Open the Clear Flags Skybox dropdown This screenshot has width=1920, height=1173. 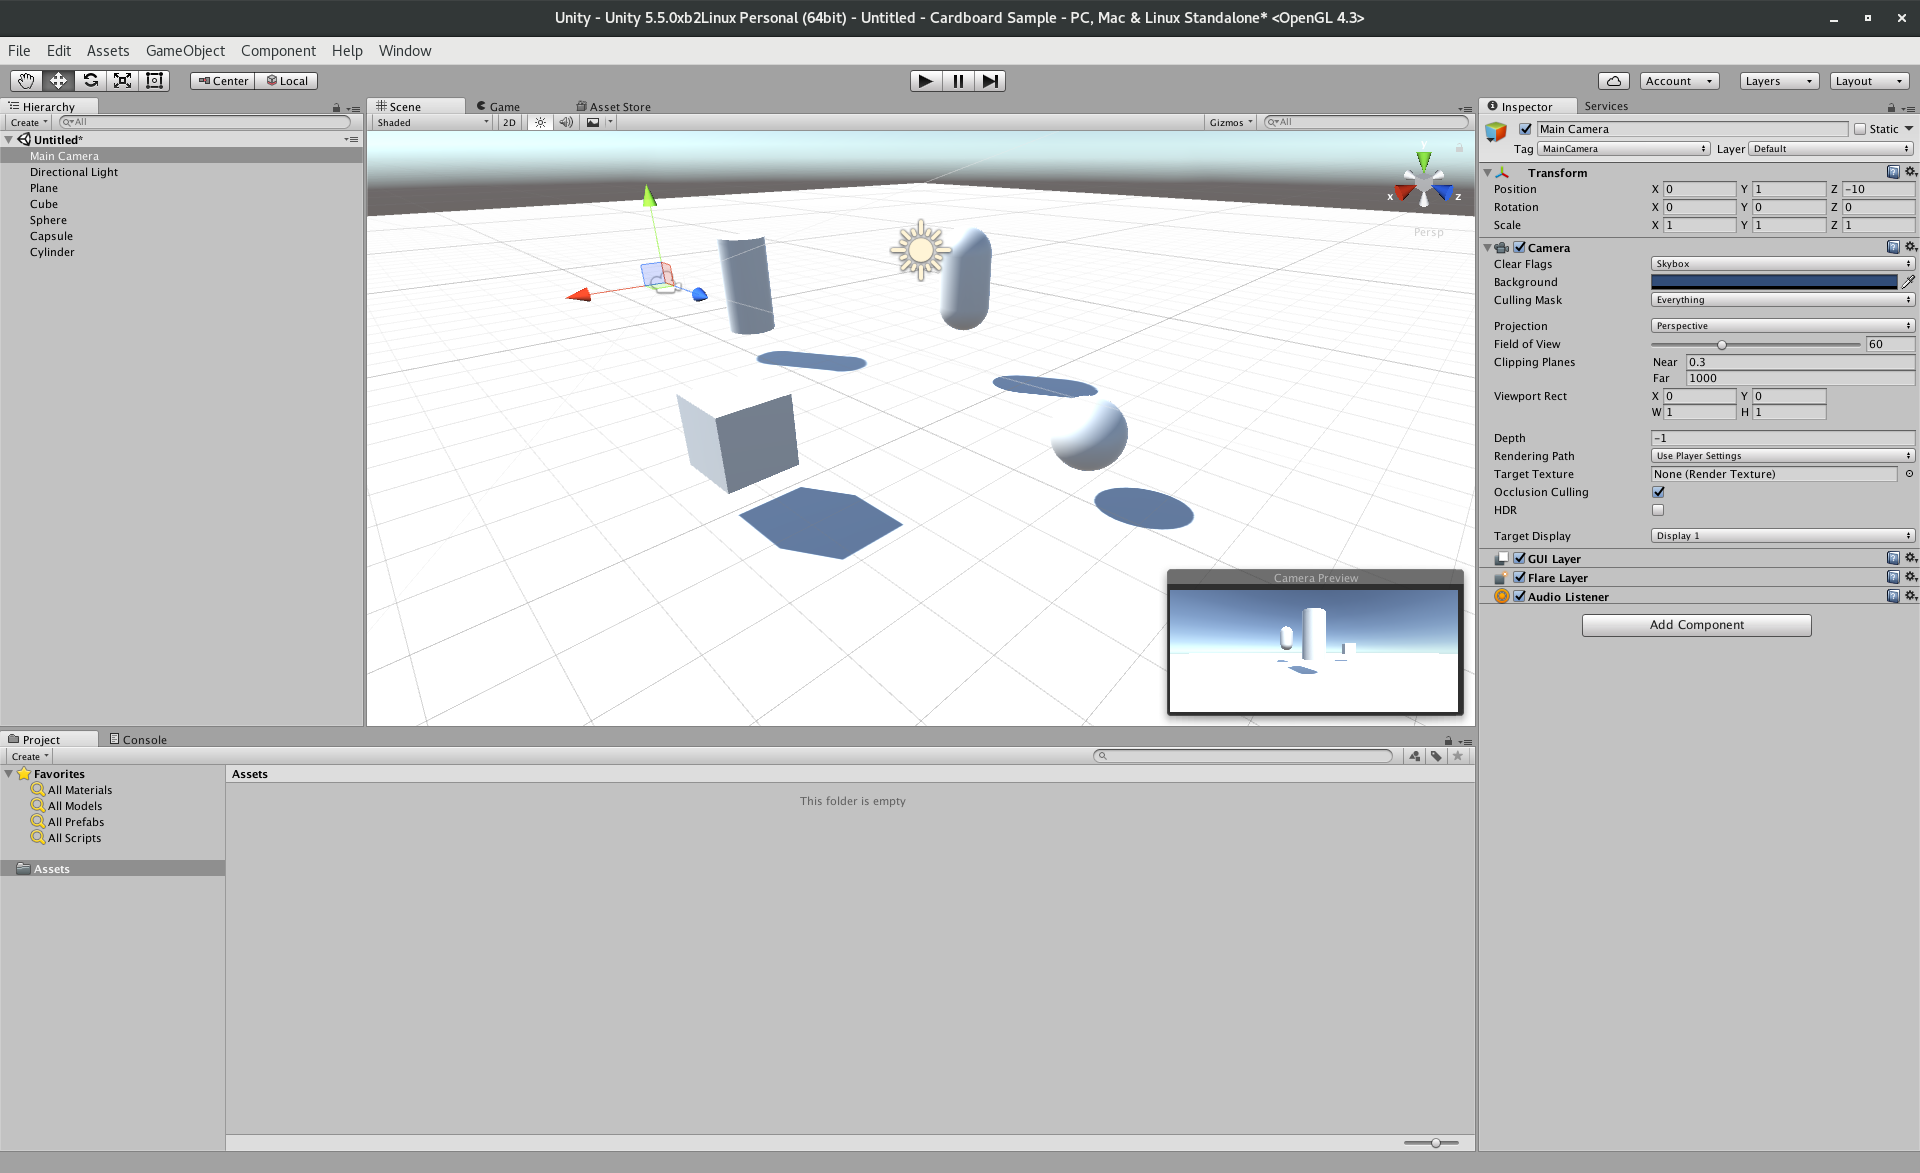coord(1782,264)
